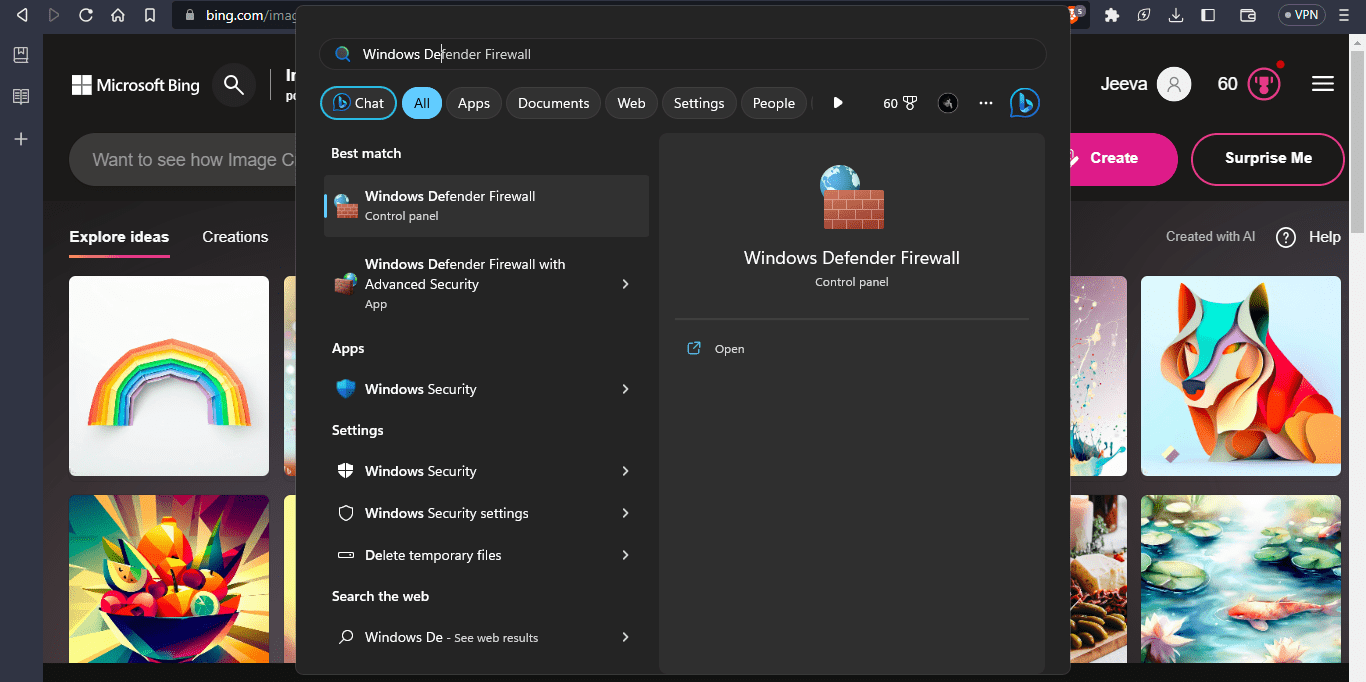Open Windows Defender Firewall via the Open link

coord(716,348)
